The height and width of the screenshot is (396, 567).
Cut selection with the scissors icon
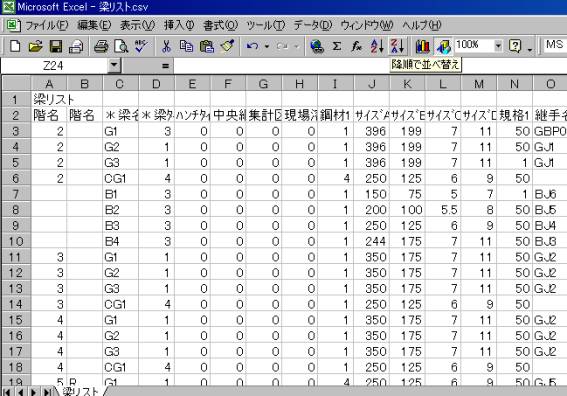coord(166,46)
